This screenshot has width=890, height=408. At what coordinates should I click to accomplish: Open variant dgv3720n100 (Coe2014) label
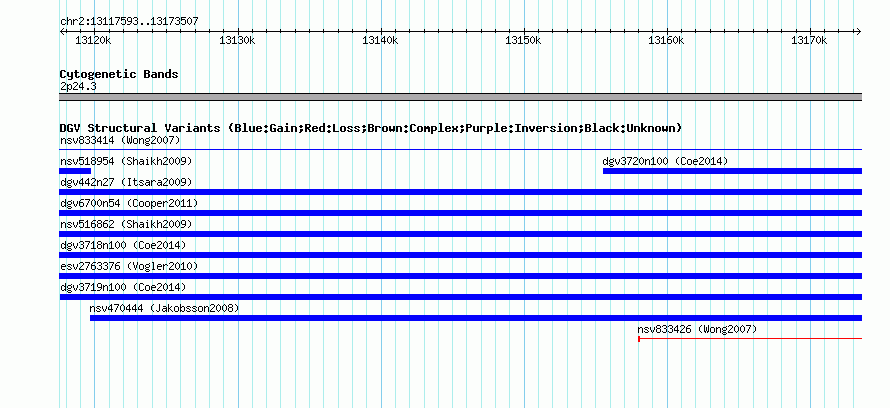pyautogui.click(x=665, y=161)
